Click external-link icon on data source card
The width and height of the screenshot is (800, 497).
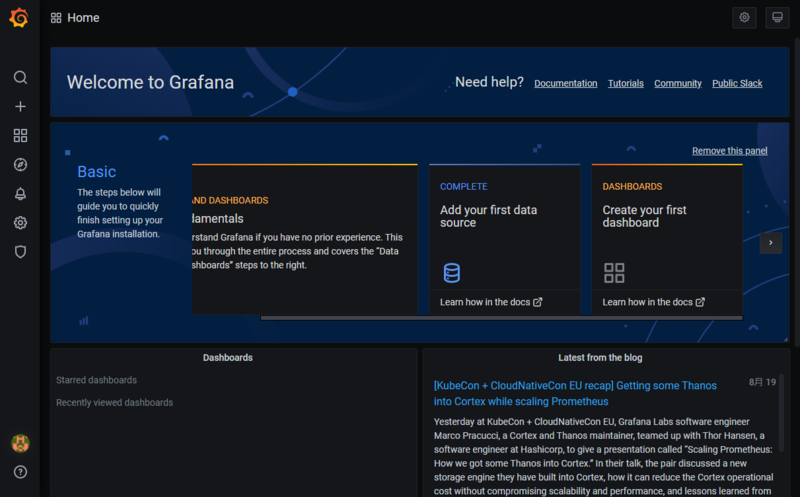(537, 302)
